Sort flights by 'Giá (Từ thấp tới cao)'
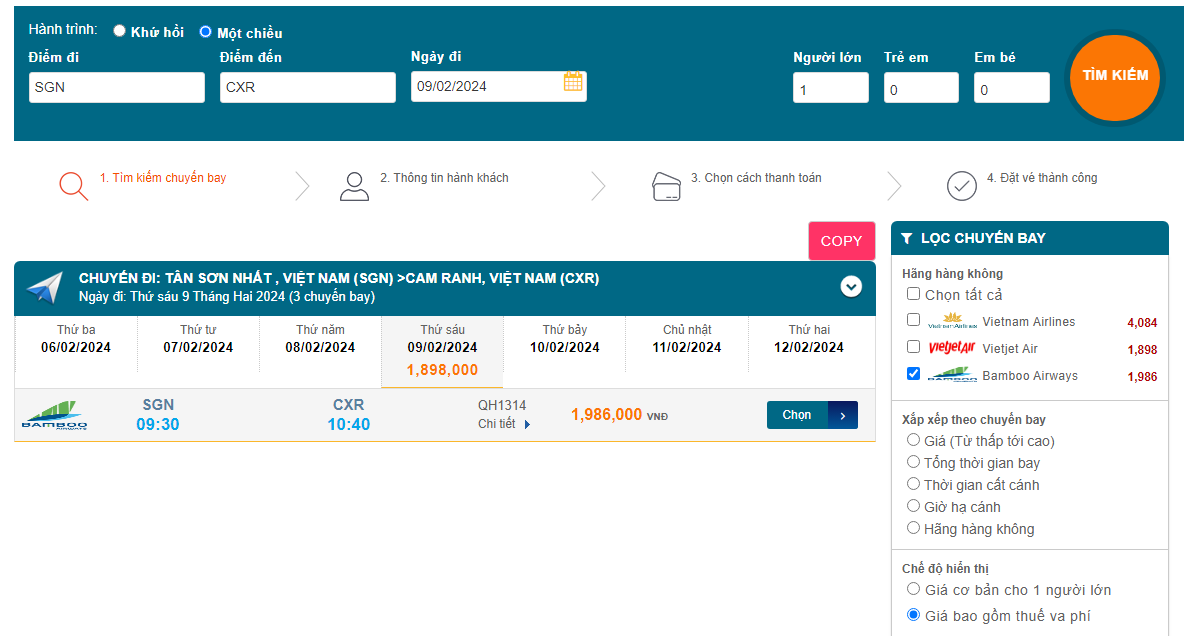This screenshot has height=636, width=1193. 913,440
